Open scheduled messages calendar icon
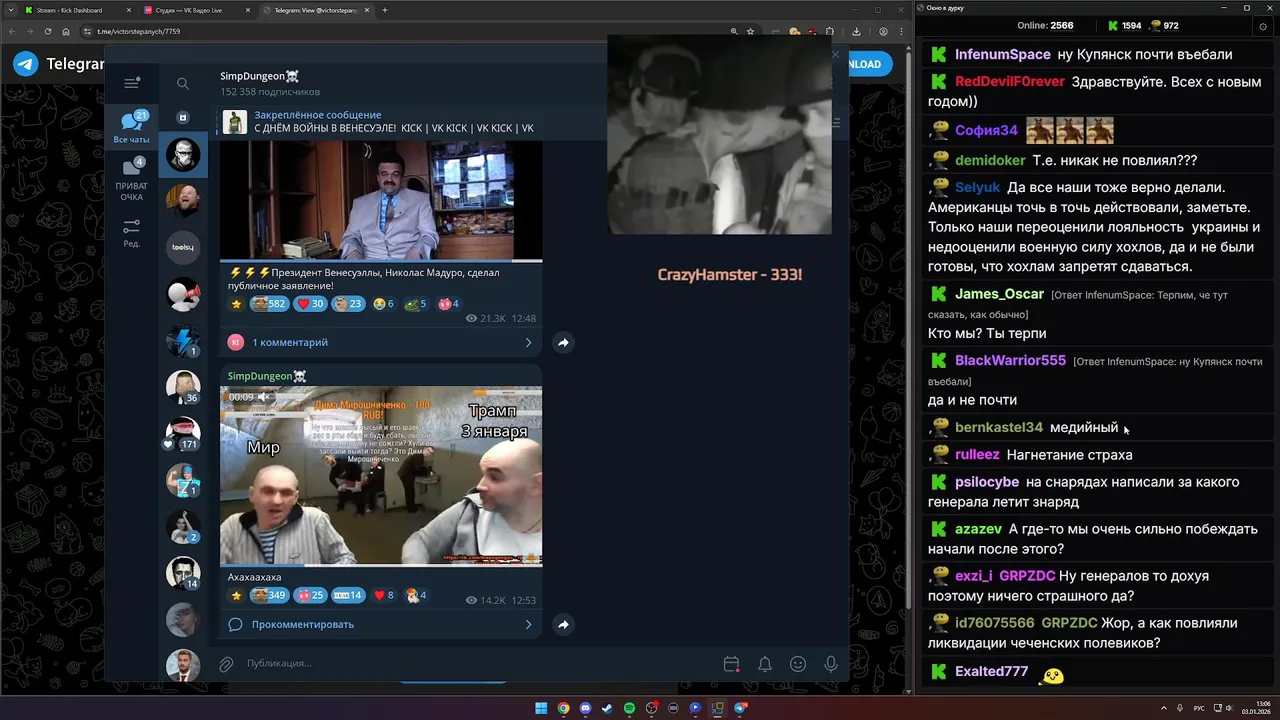 (x=731, y=664)
